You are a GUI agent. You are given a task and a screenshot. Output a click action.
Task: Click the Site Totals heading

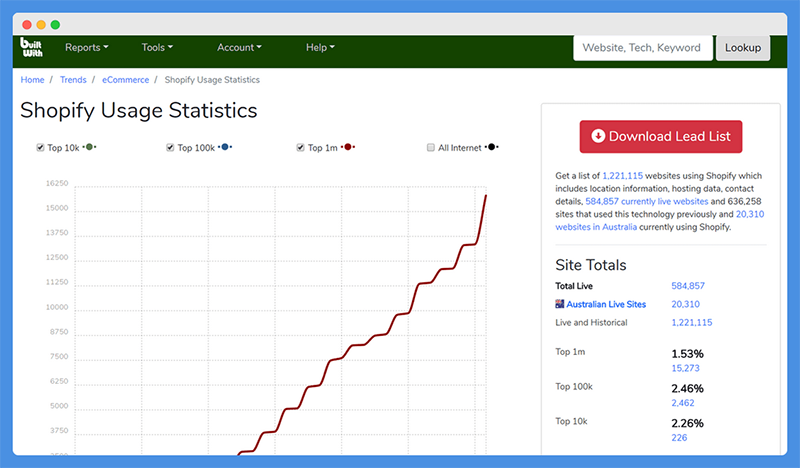pos(591,265)
